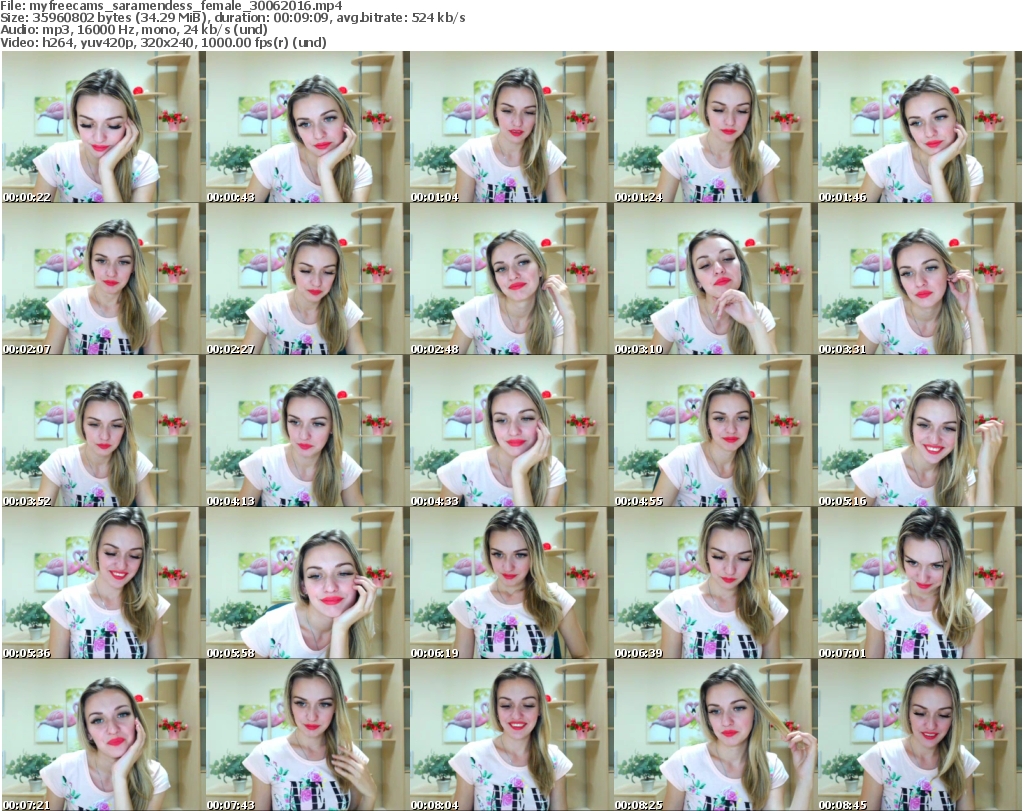Click the thumbnail stamped 00:06:39

click(715, 583)
